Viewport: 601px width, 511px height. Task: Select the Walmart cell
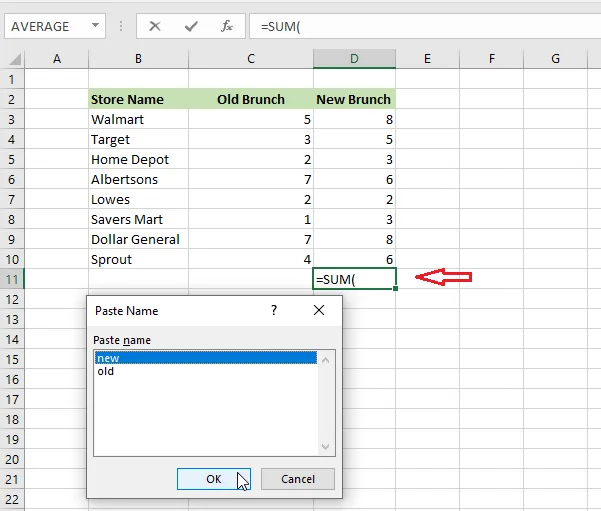tap(138, 119)
